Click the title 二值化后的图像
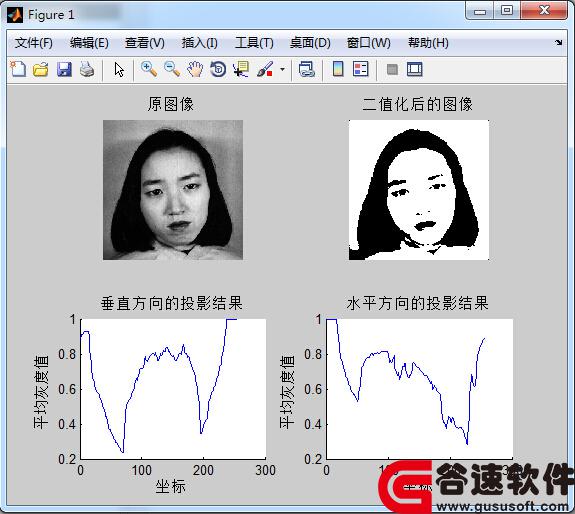This screenshot has height=514, width=575. coord(417,104)
